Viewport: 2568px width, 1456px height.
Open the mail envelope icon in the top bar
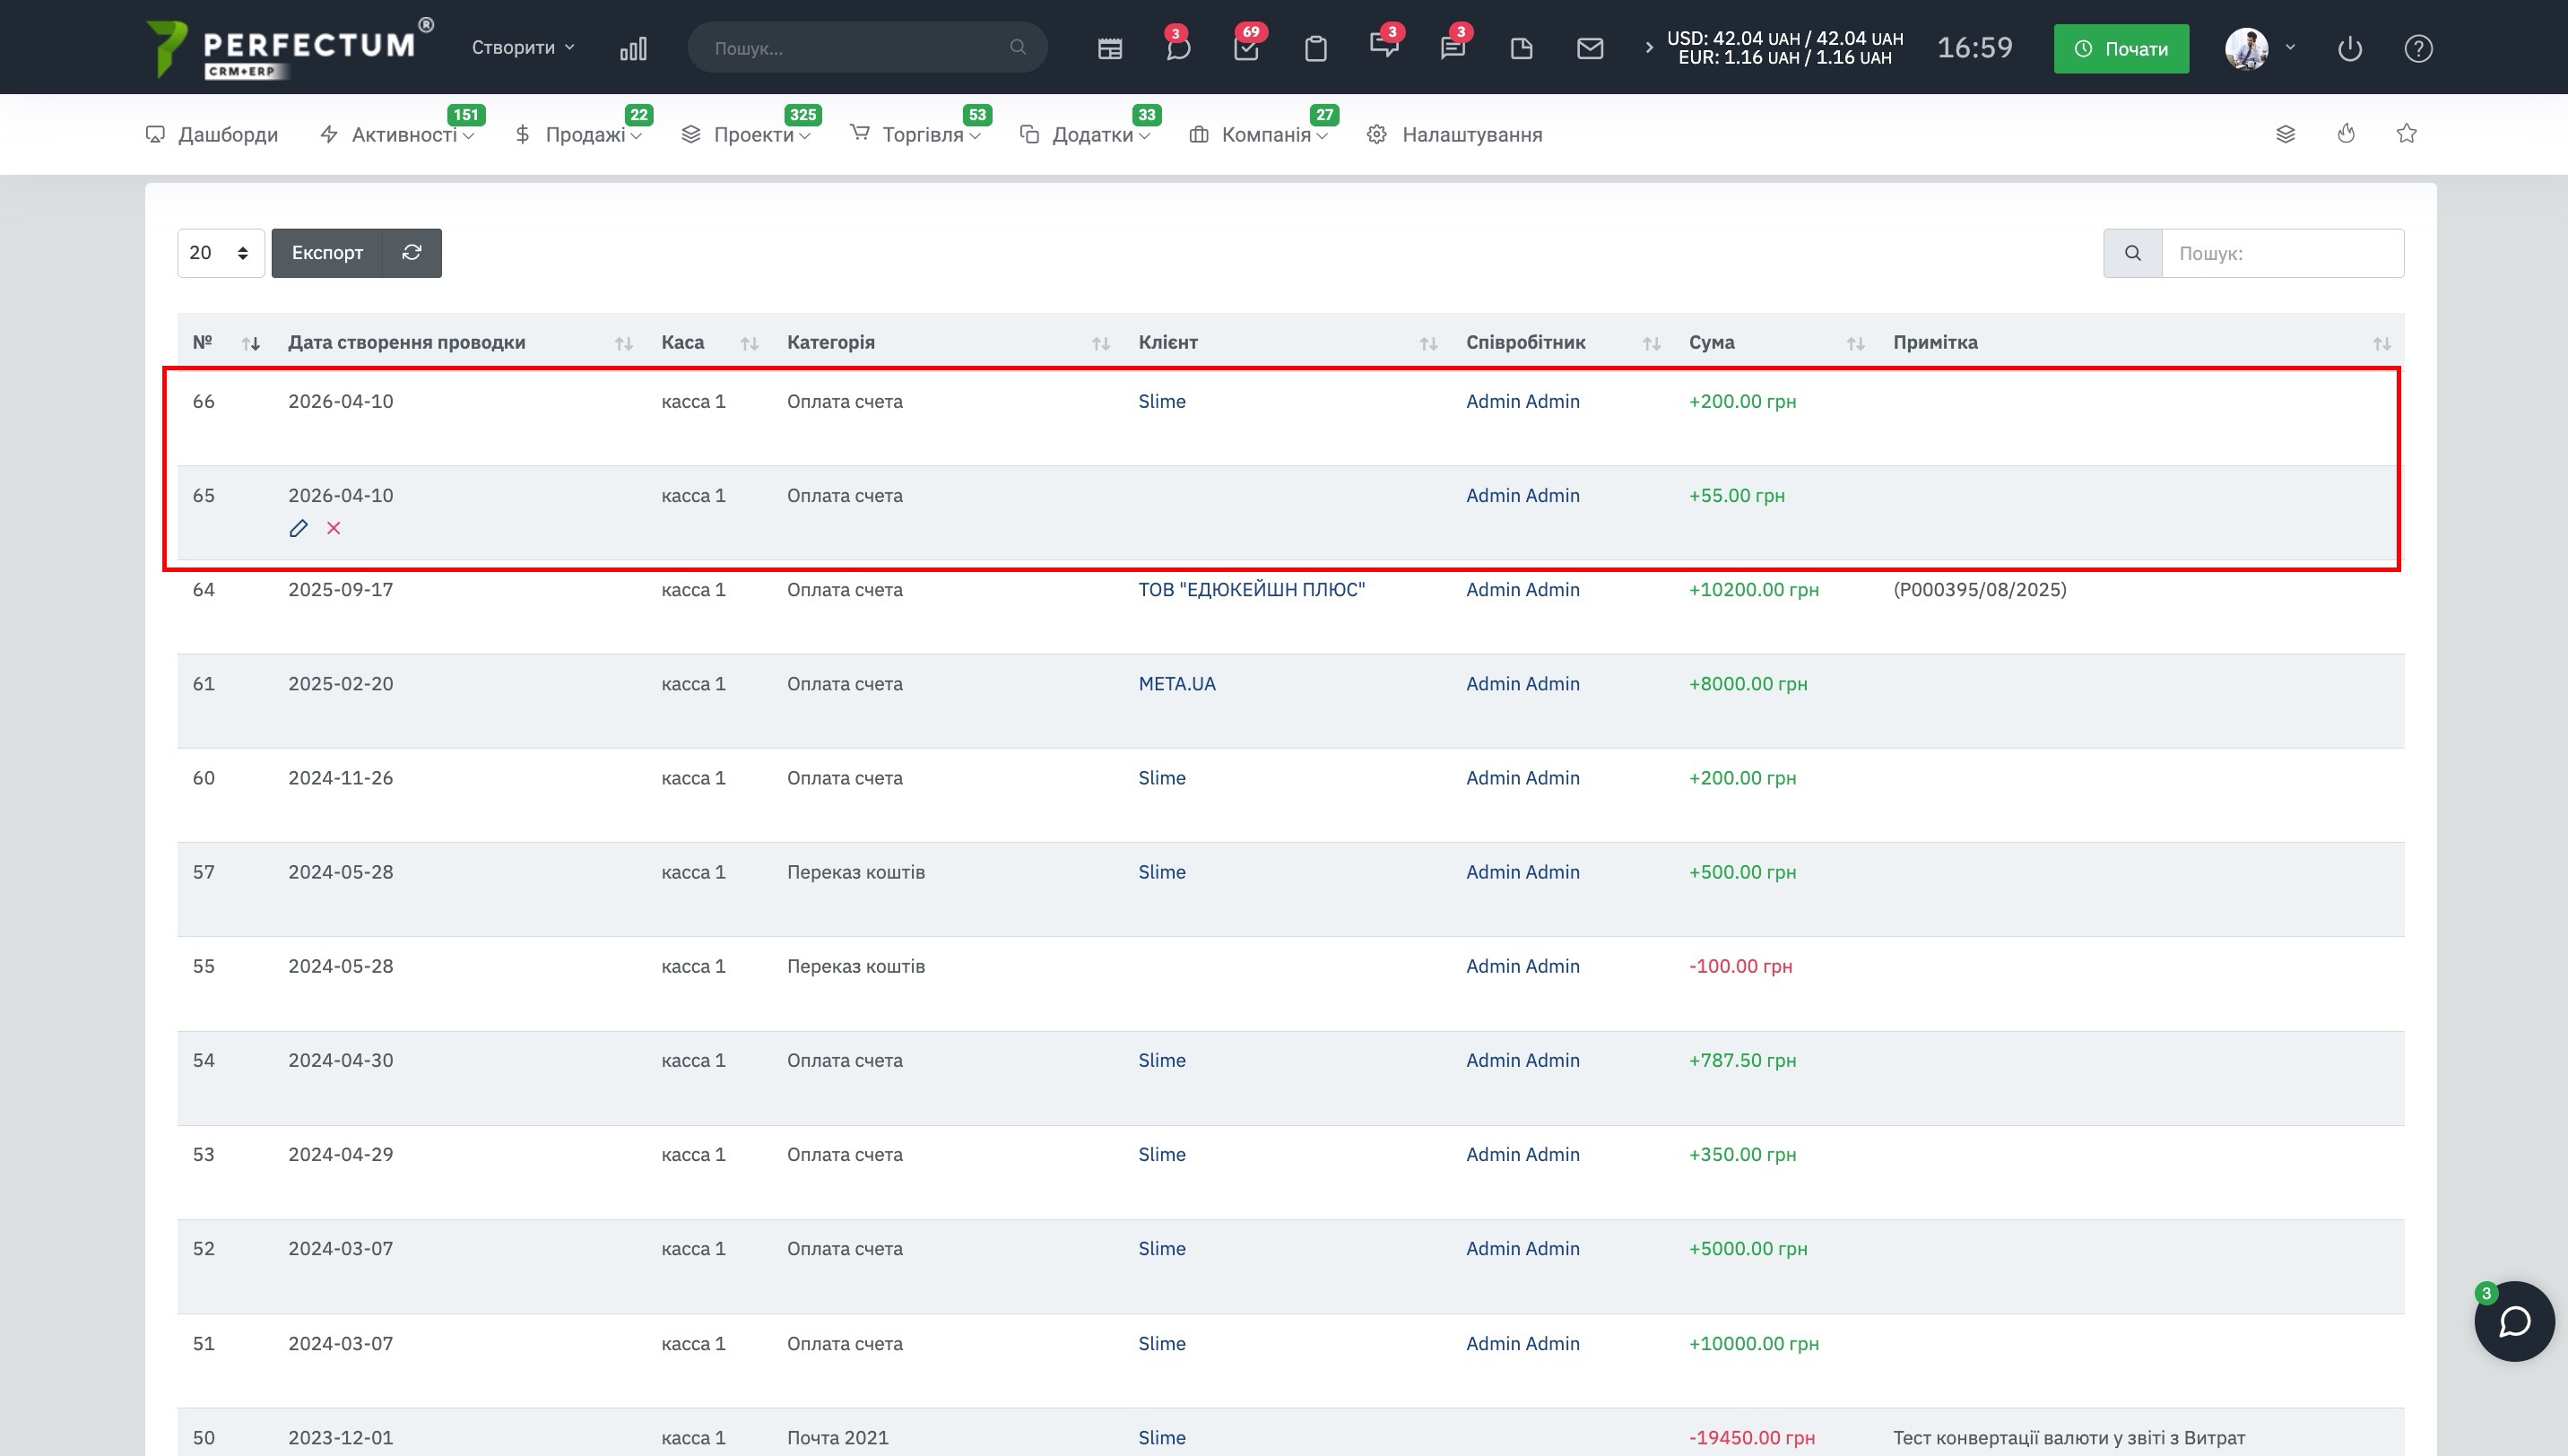[x=1590, y=48]
